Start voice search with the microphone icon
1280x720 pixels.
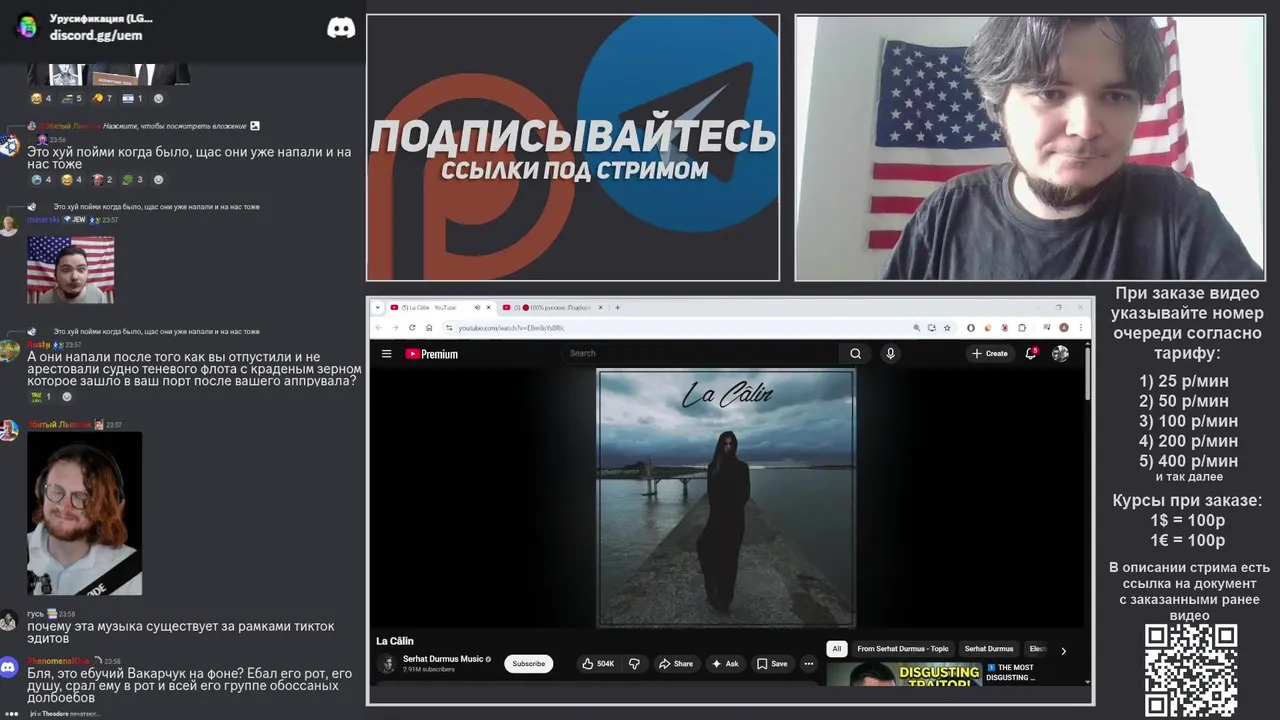tap(890, 353)
